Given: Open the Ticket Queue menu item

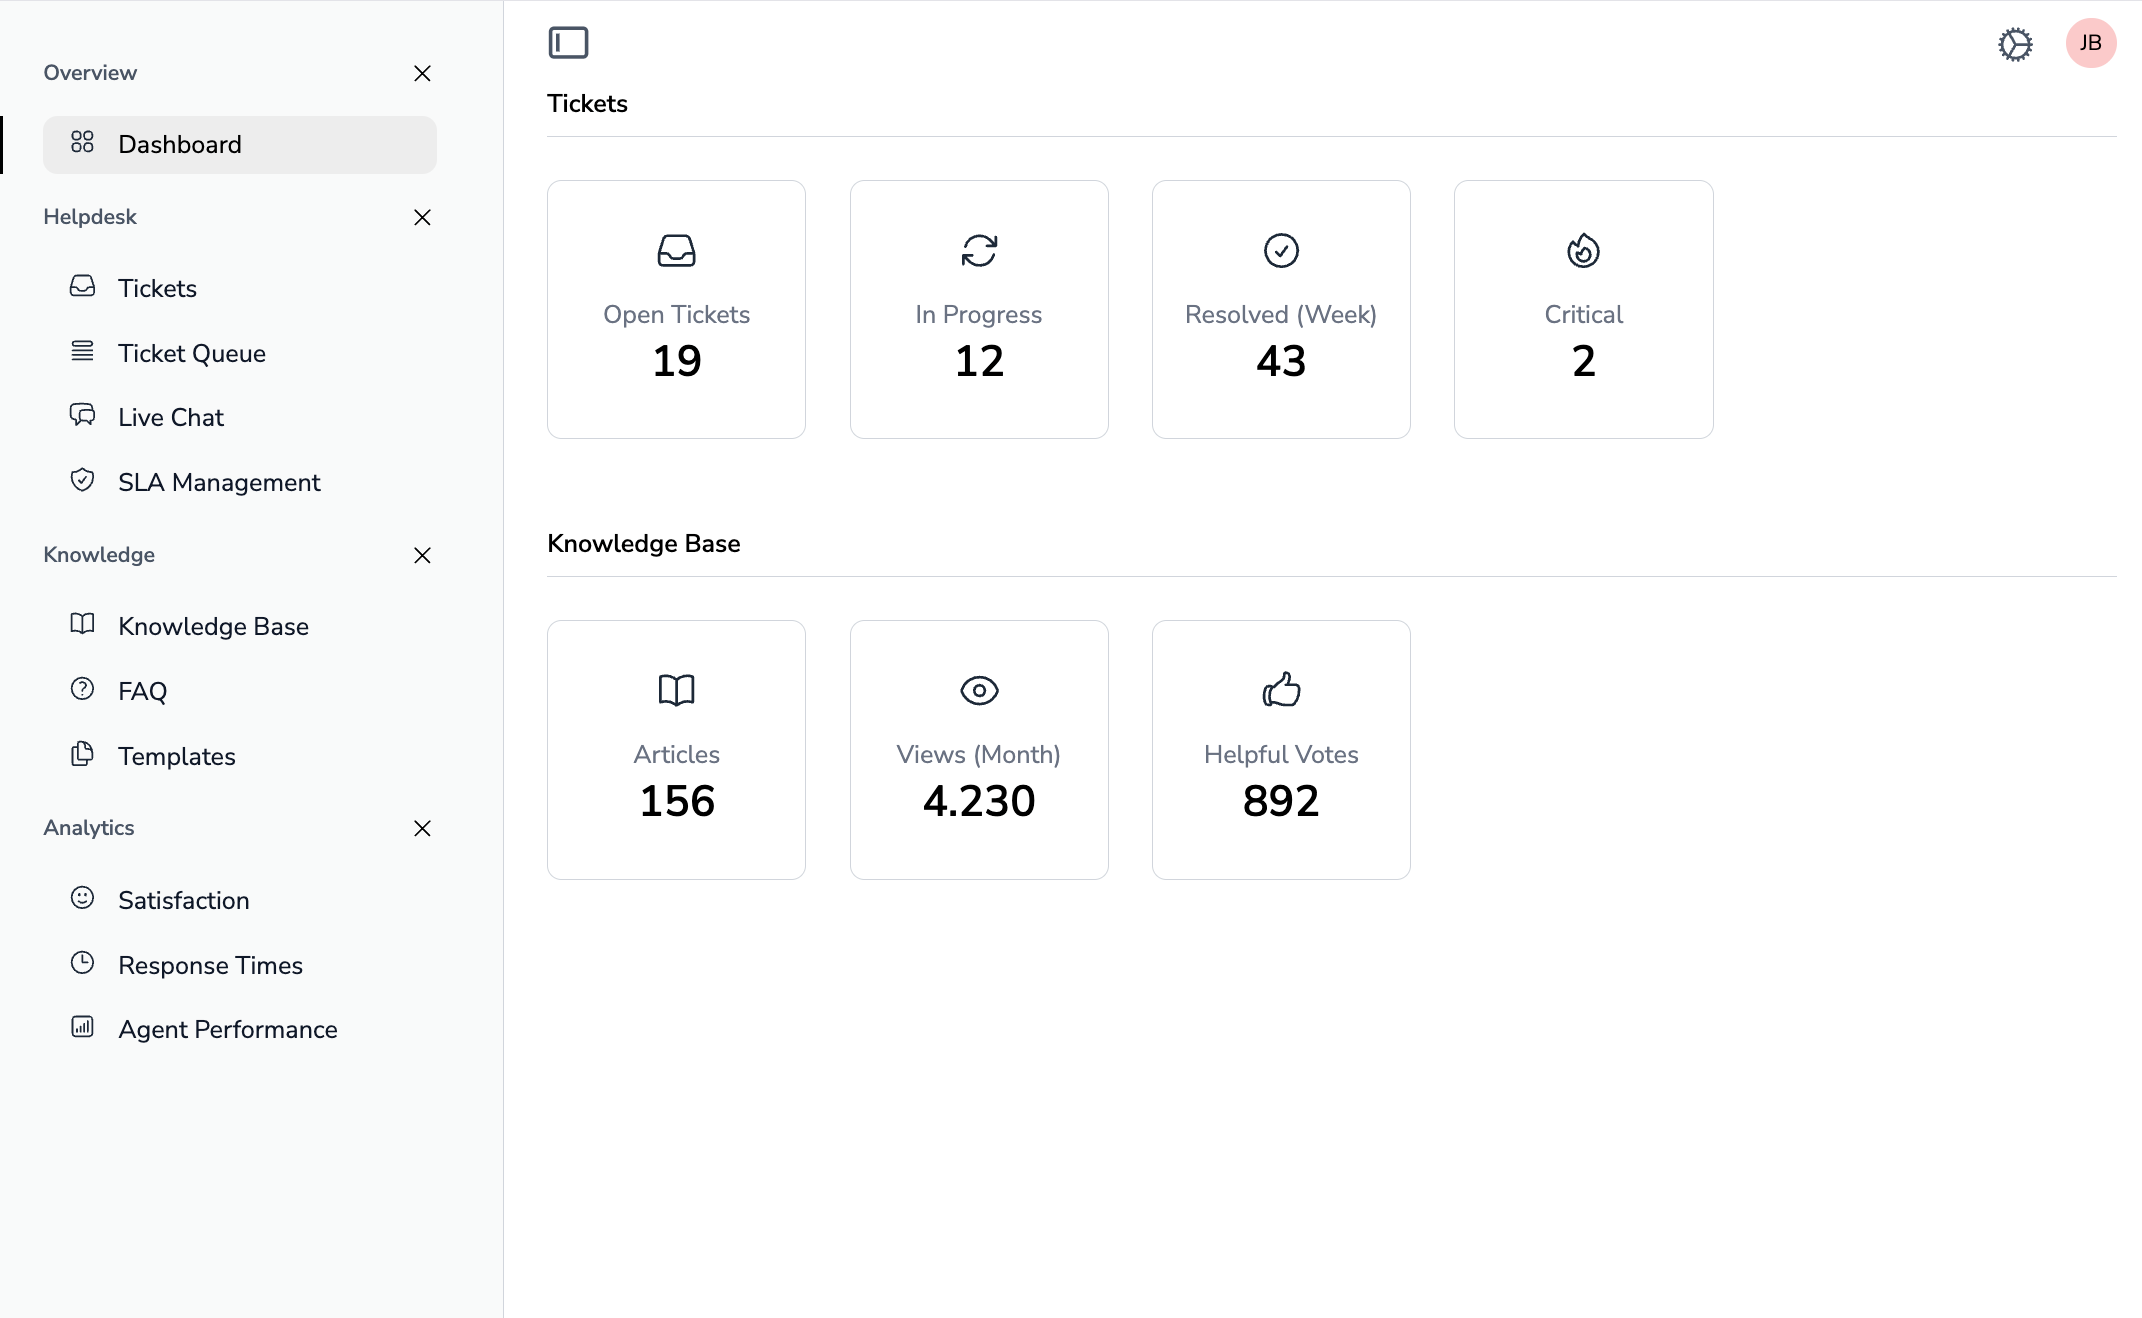Looking at the screenshot, I should coord(191,353).
